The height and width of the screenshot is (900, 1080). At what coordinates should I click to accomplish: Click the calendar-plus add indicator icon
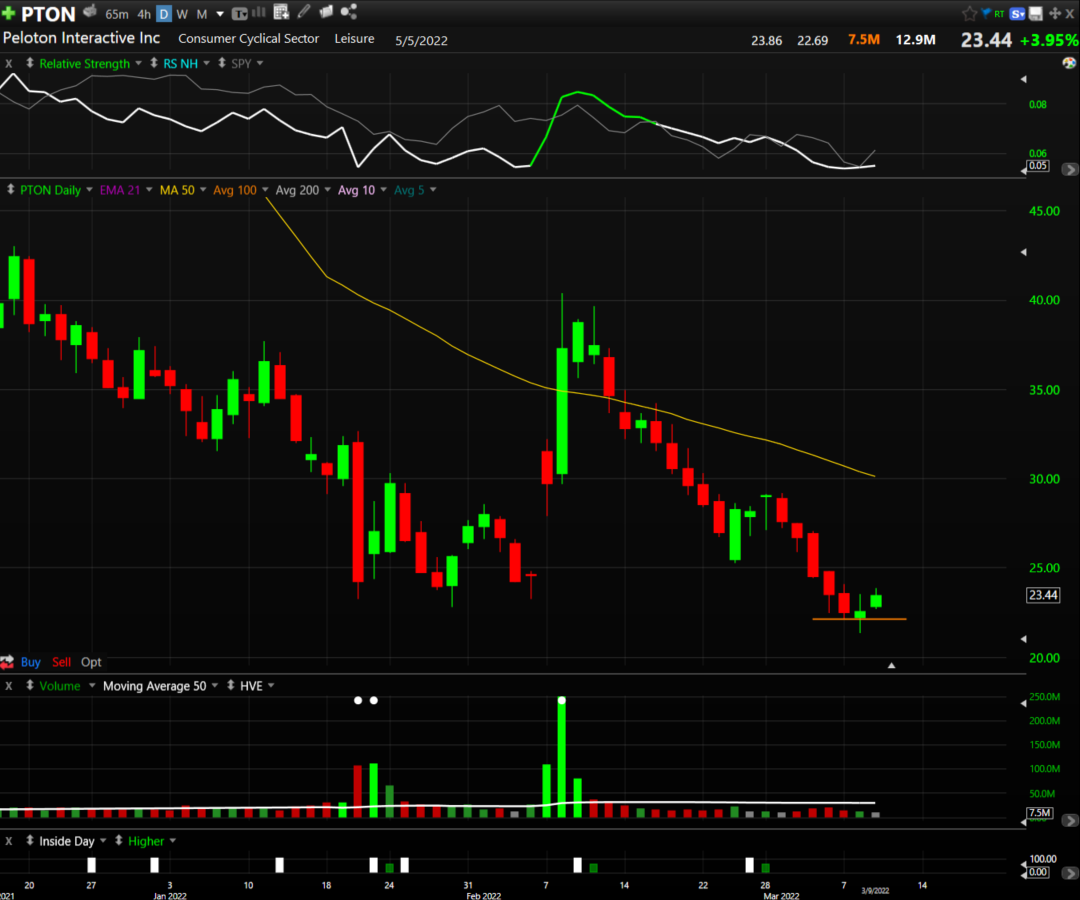[281, 12]
